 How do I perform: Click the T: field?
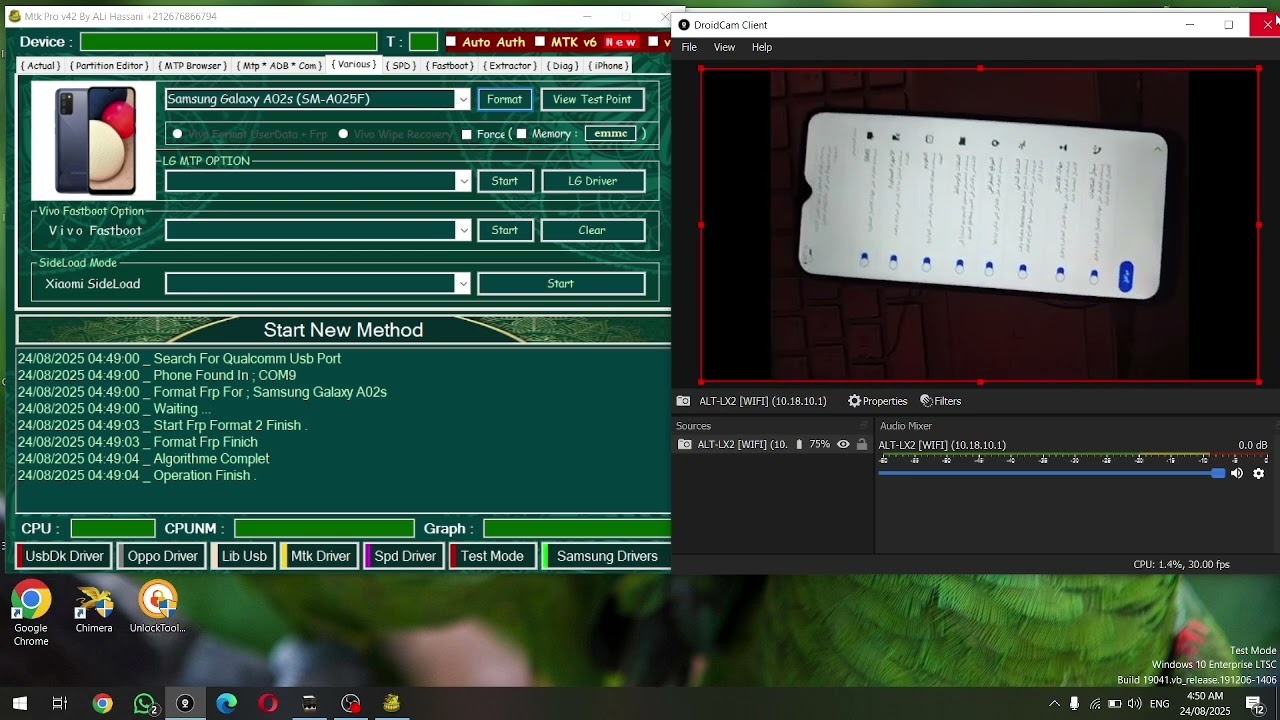(x=423, y=42)
